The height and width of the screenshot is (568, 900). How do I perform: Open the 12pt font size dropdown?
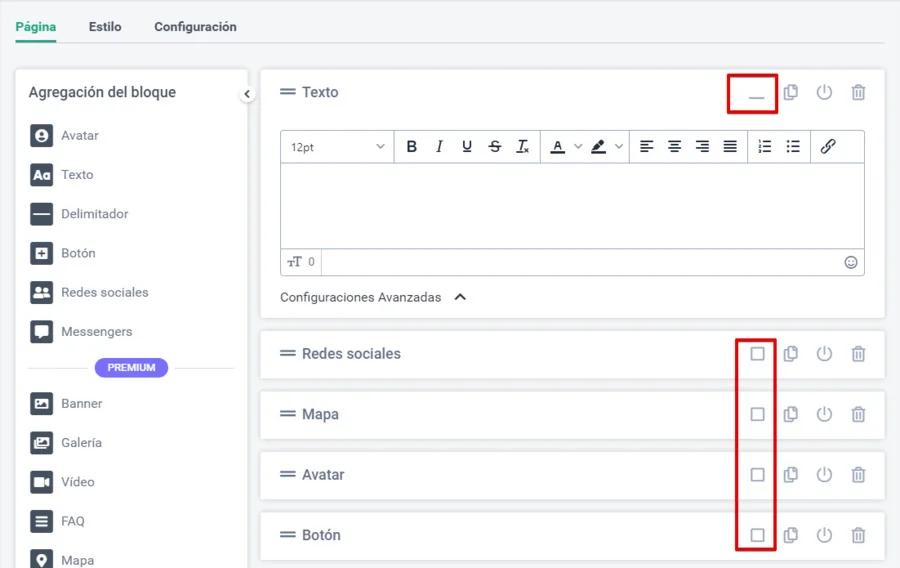(x=337, y=147)
